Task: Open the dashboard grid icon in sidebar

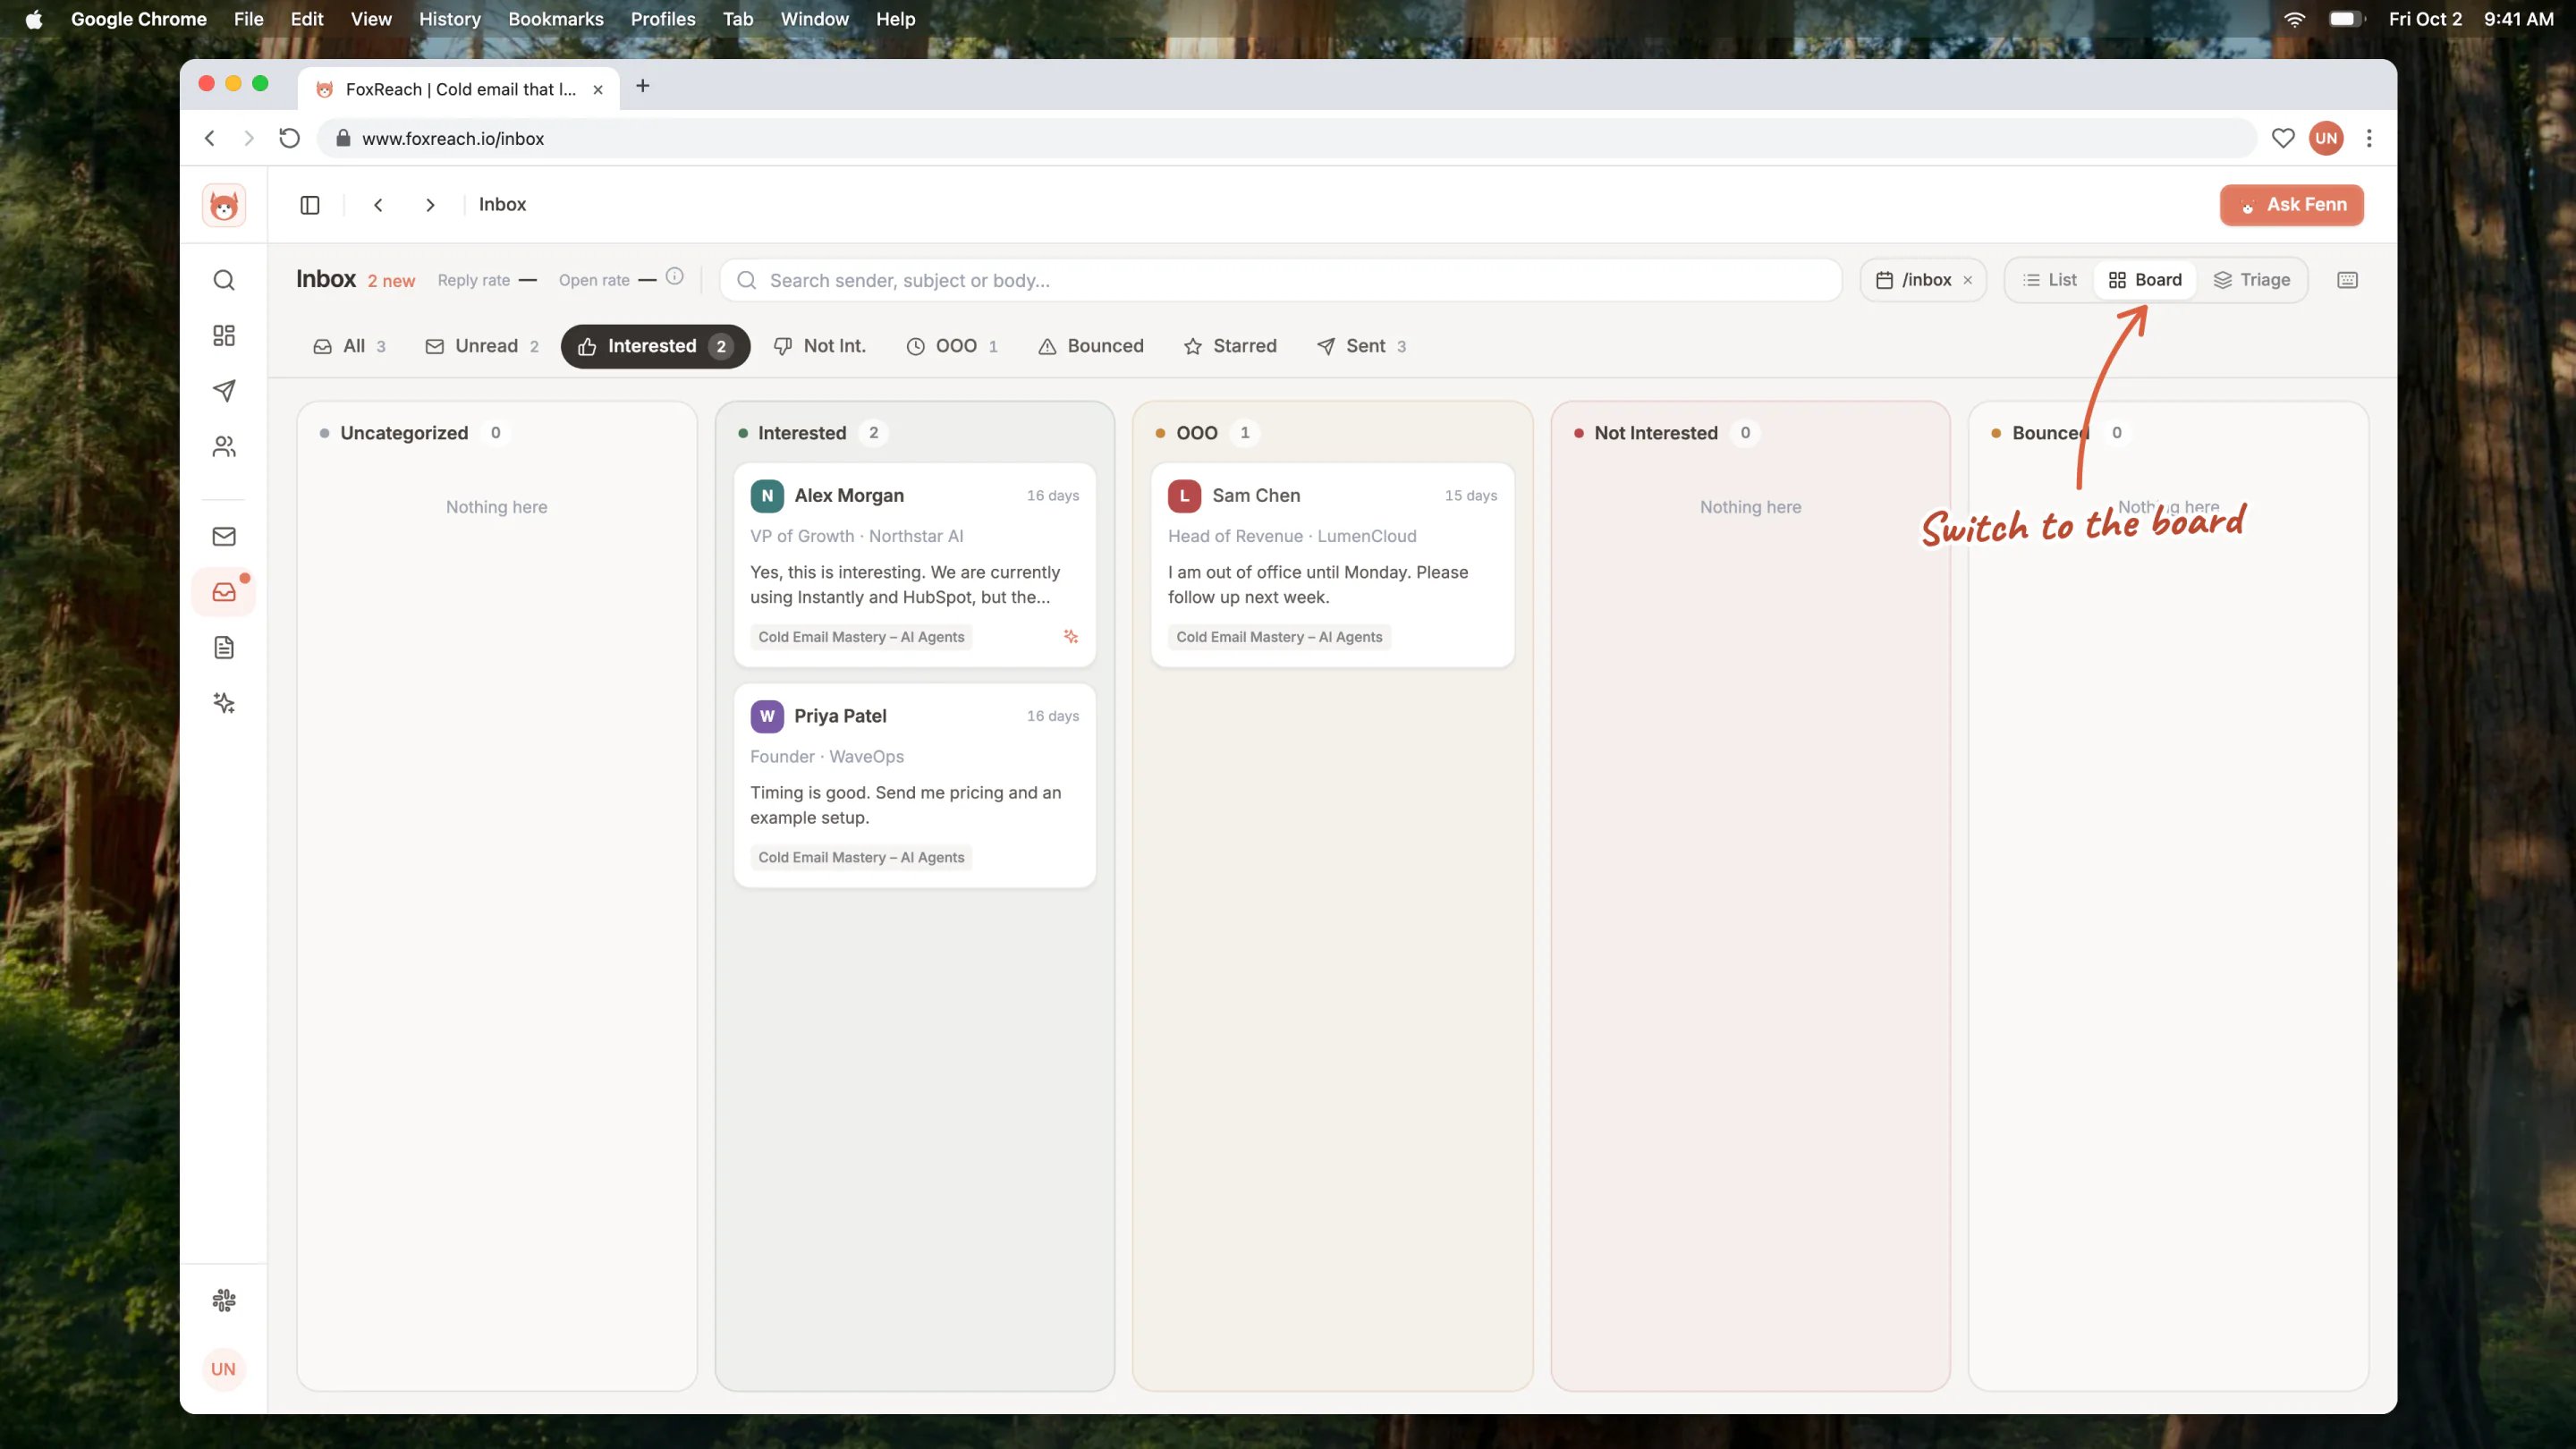Action: (x=224, y=335)
